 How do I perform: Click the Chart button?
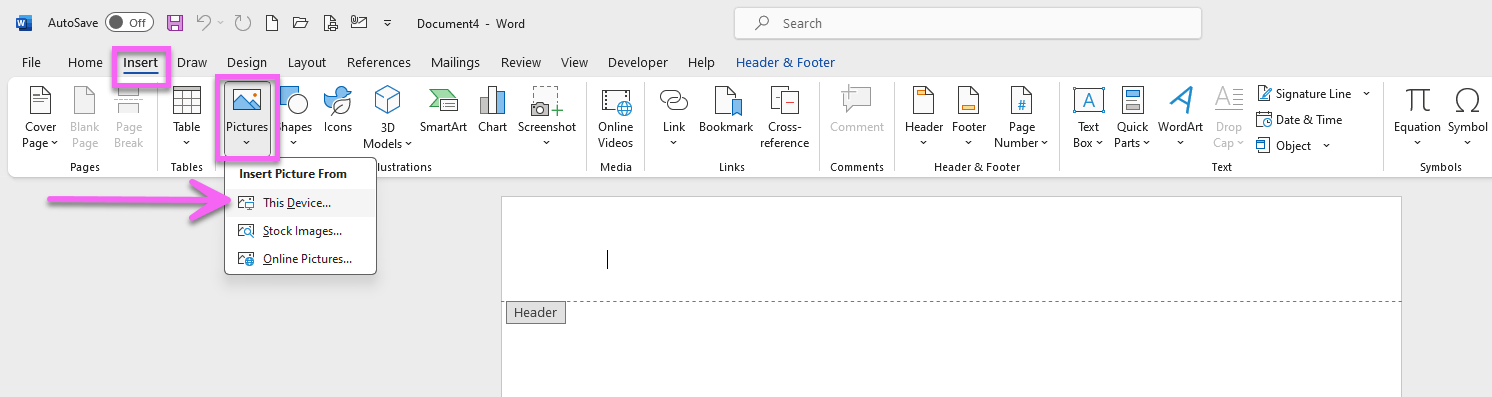(492, 110)
